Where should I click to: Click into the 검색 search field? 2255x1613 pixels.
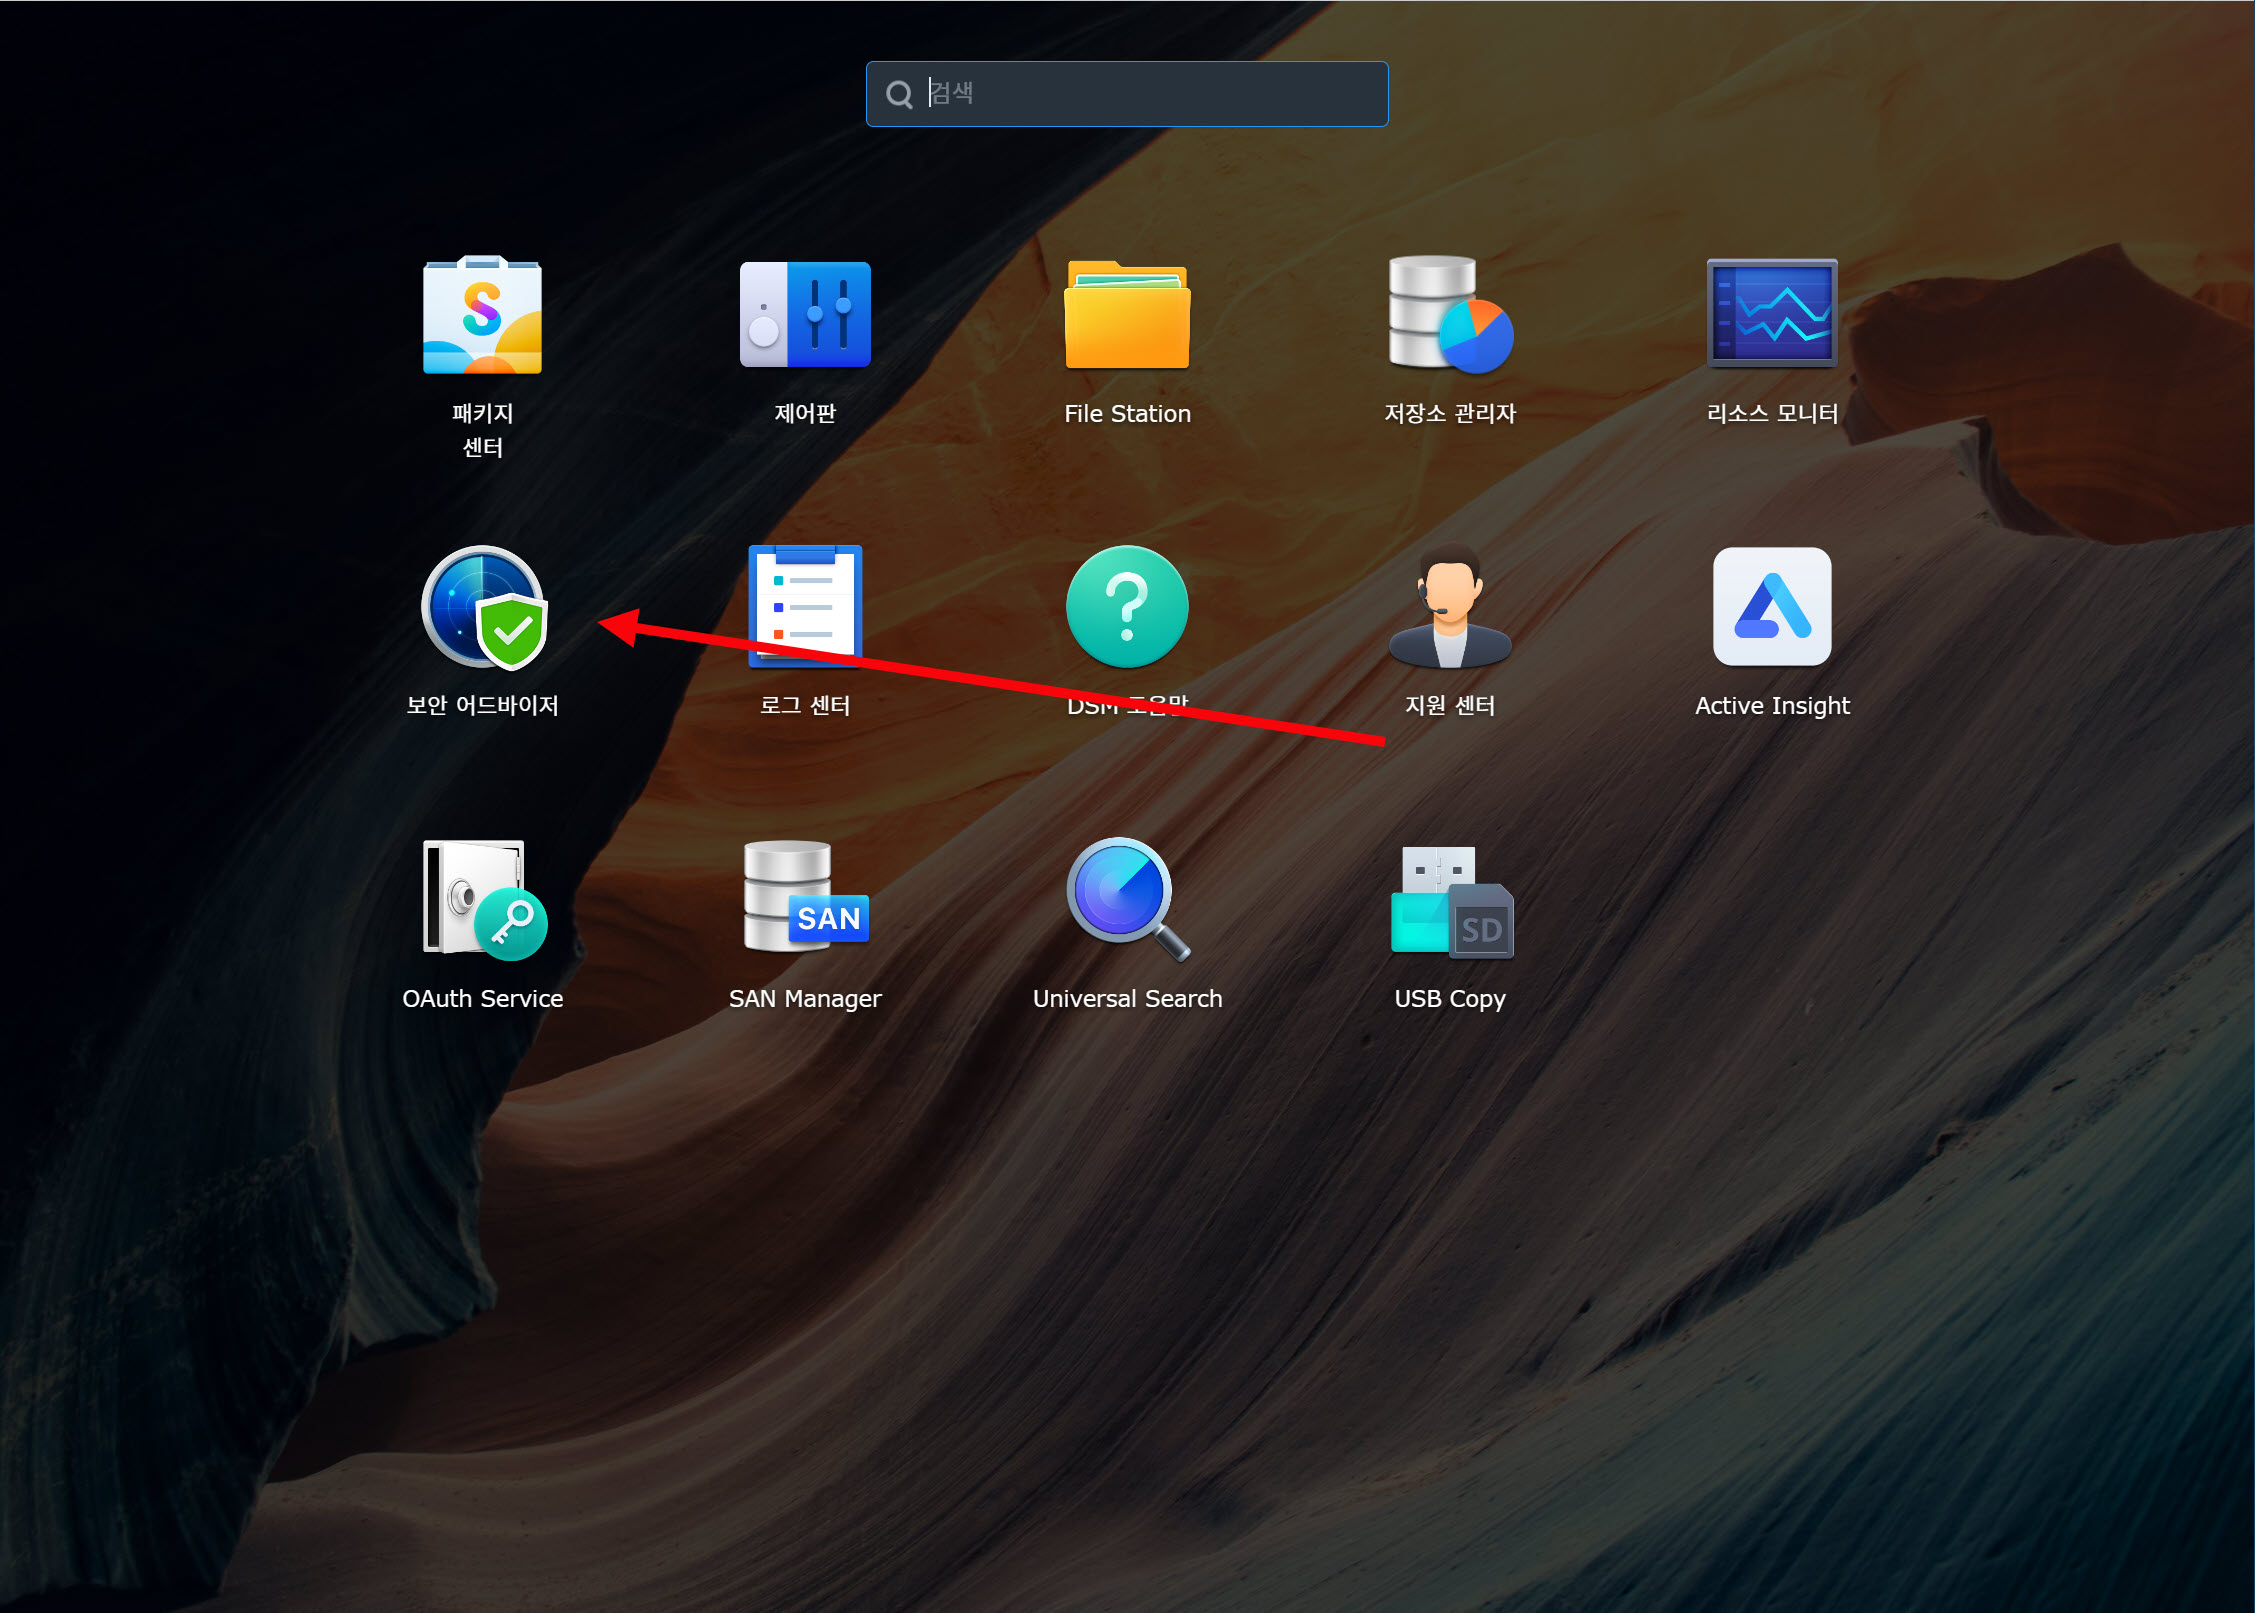pyautogui.click(x=1150, y=94)
